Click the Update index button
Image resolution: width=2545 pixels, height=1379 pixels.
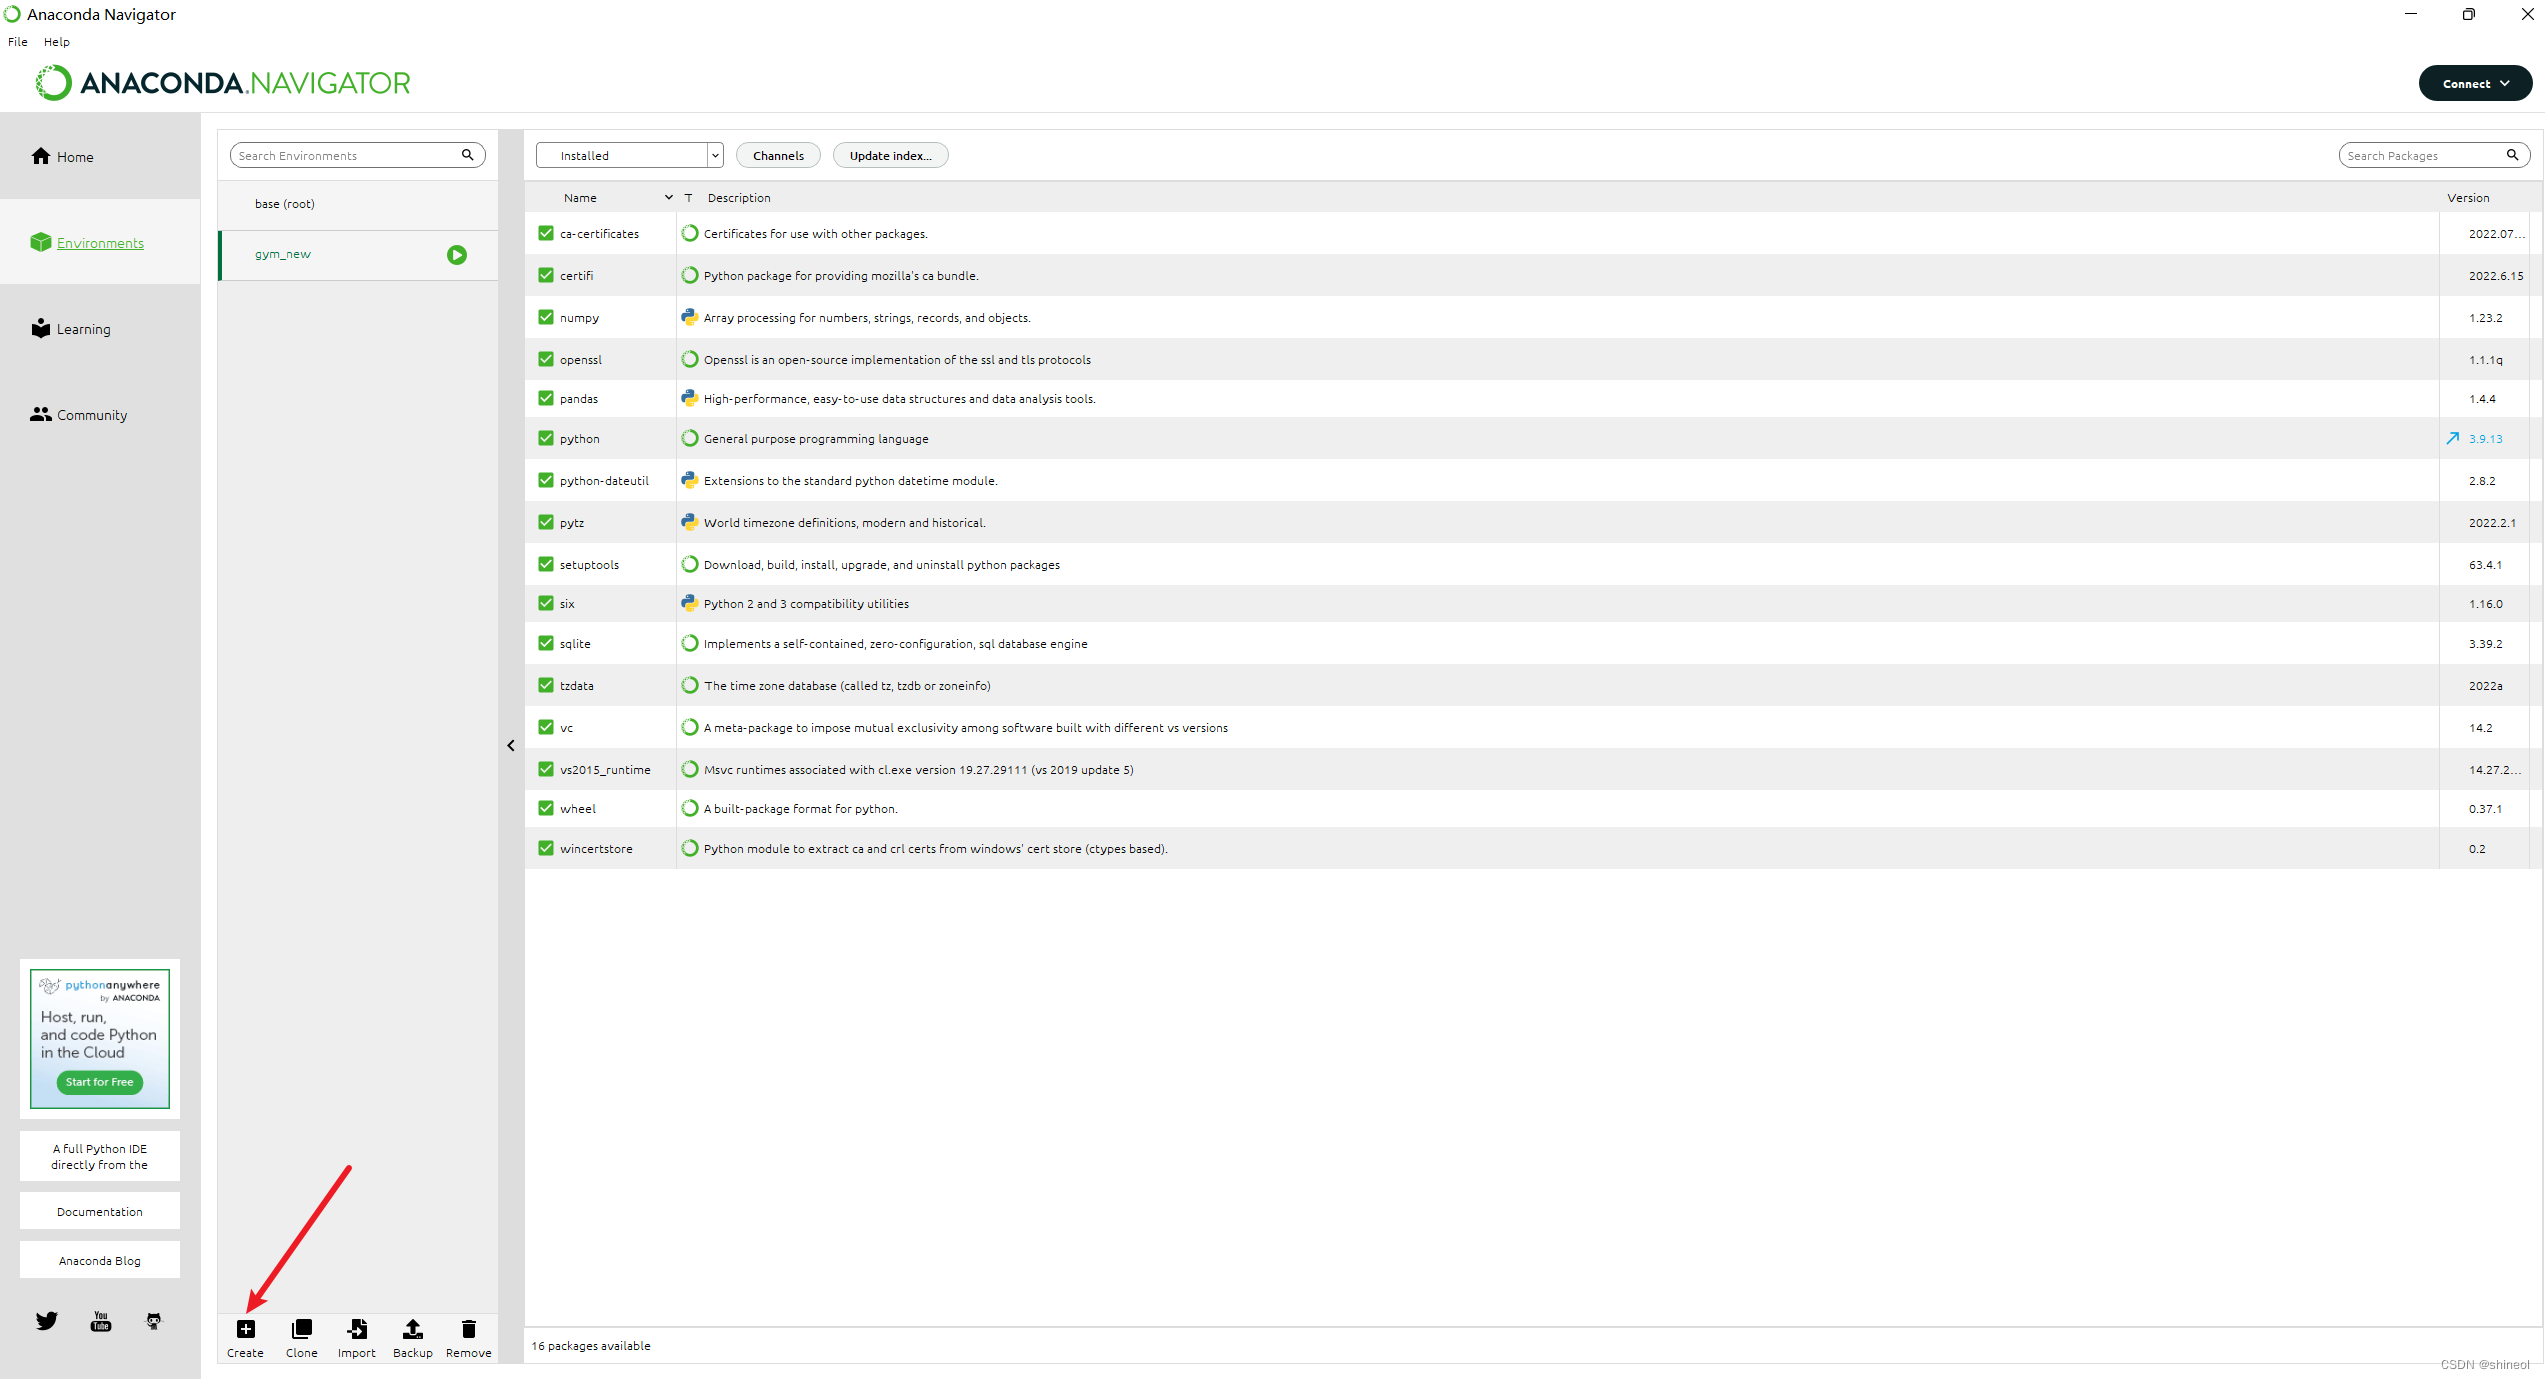click(x=890, y=155)
